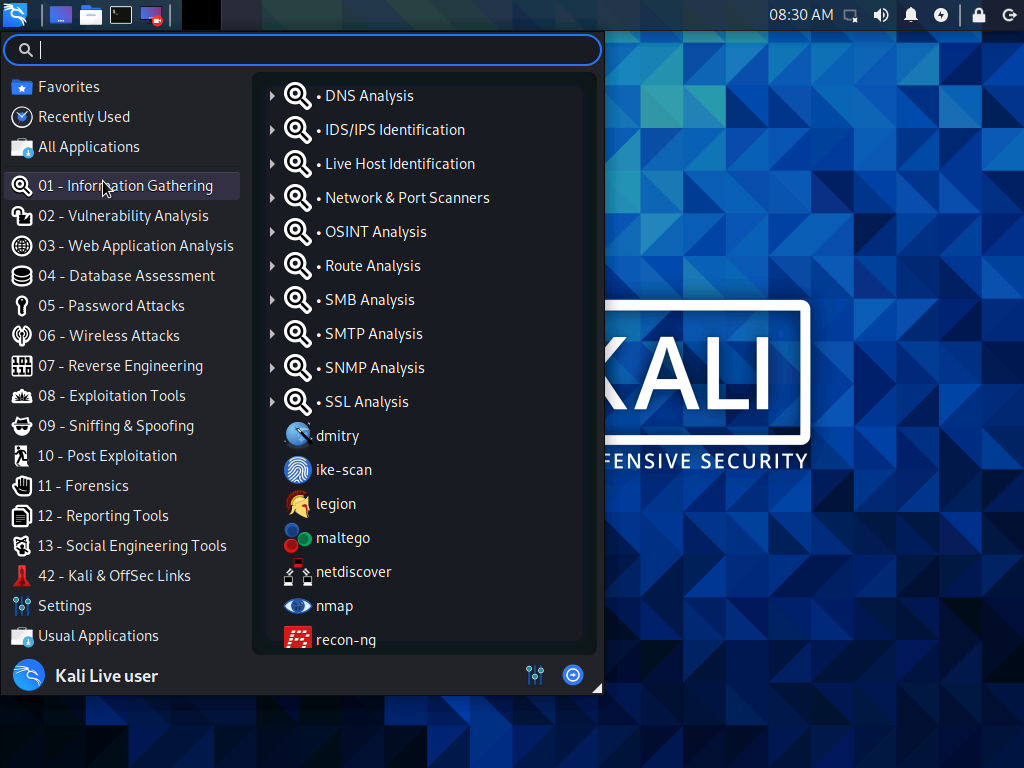Expand the SSL Analysis submenu arrow

pos(272,402)
